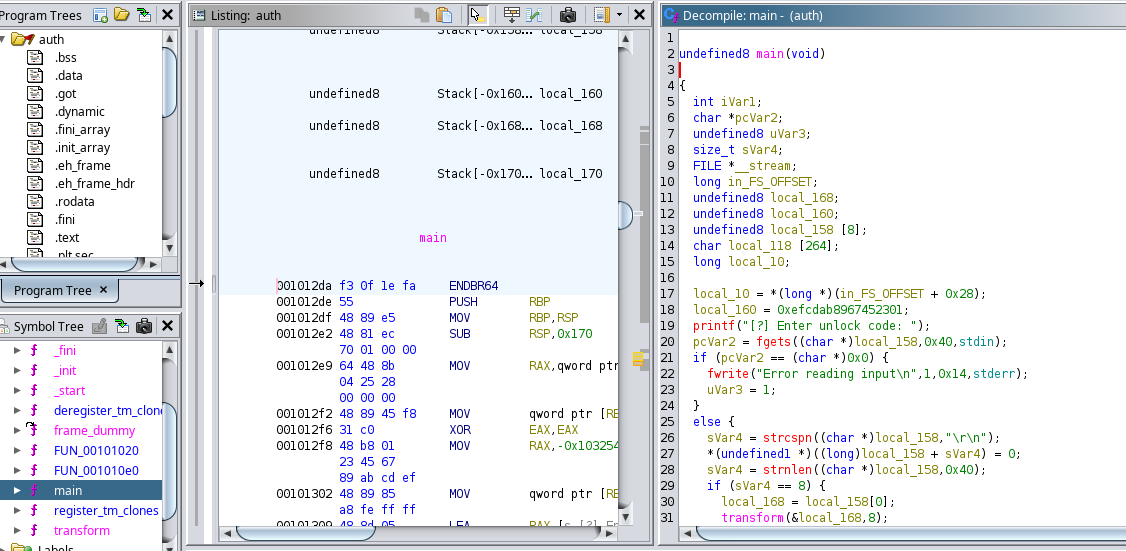Screen dimensions: 1126x551
Task: Expand the transform function node
Action: click(x=17, y=531)
